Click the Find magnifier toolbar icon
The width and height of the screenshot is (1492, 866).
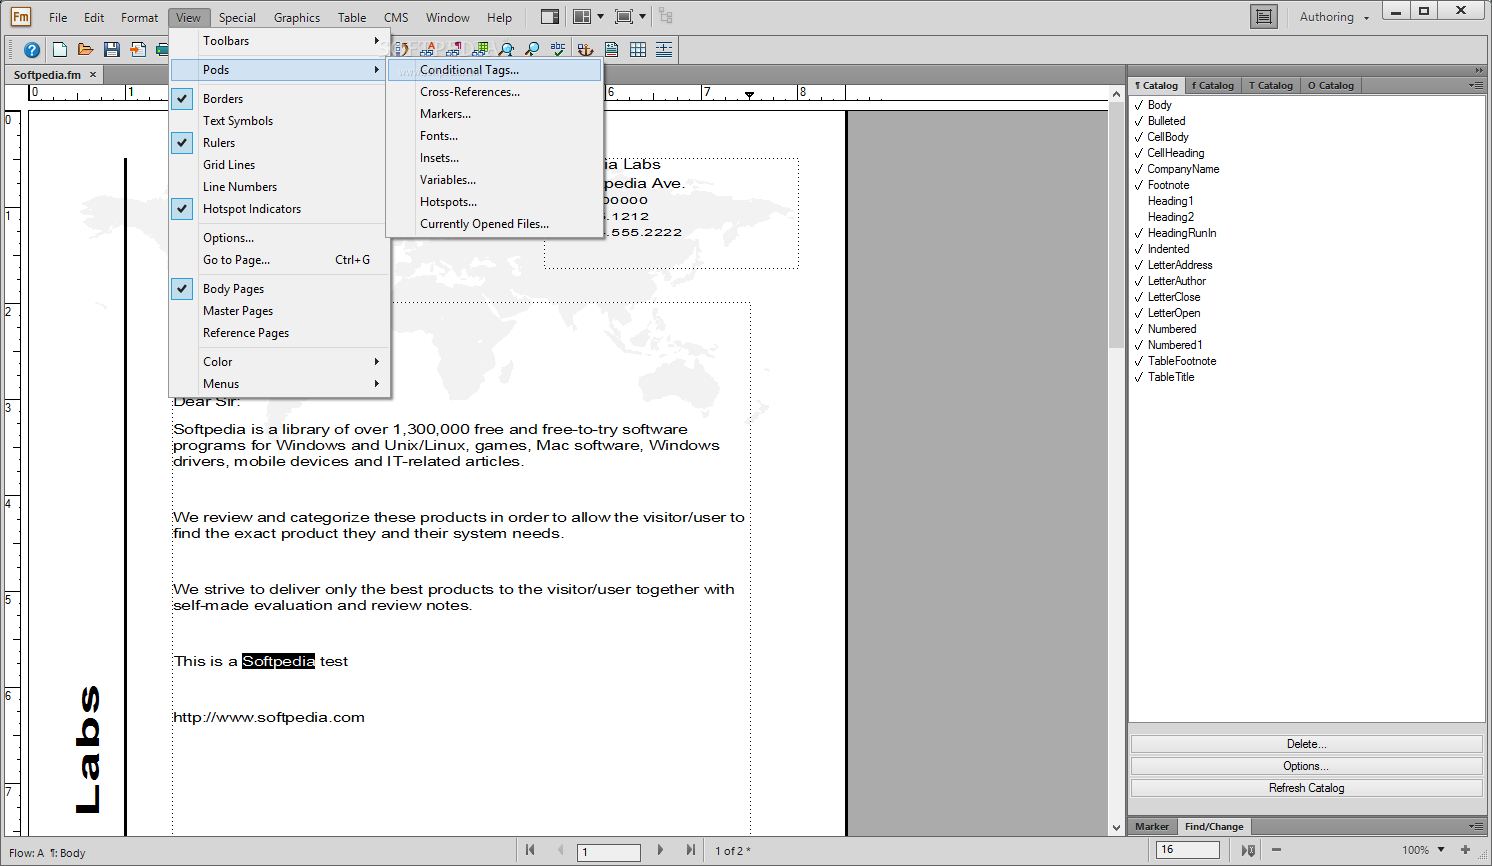click(506, 49)
